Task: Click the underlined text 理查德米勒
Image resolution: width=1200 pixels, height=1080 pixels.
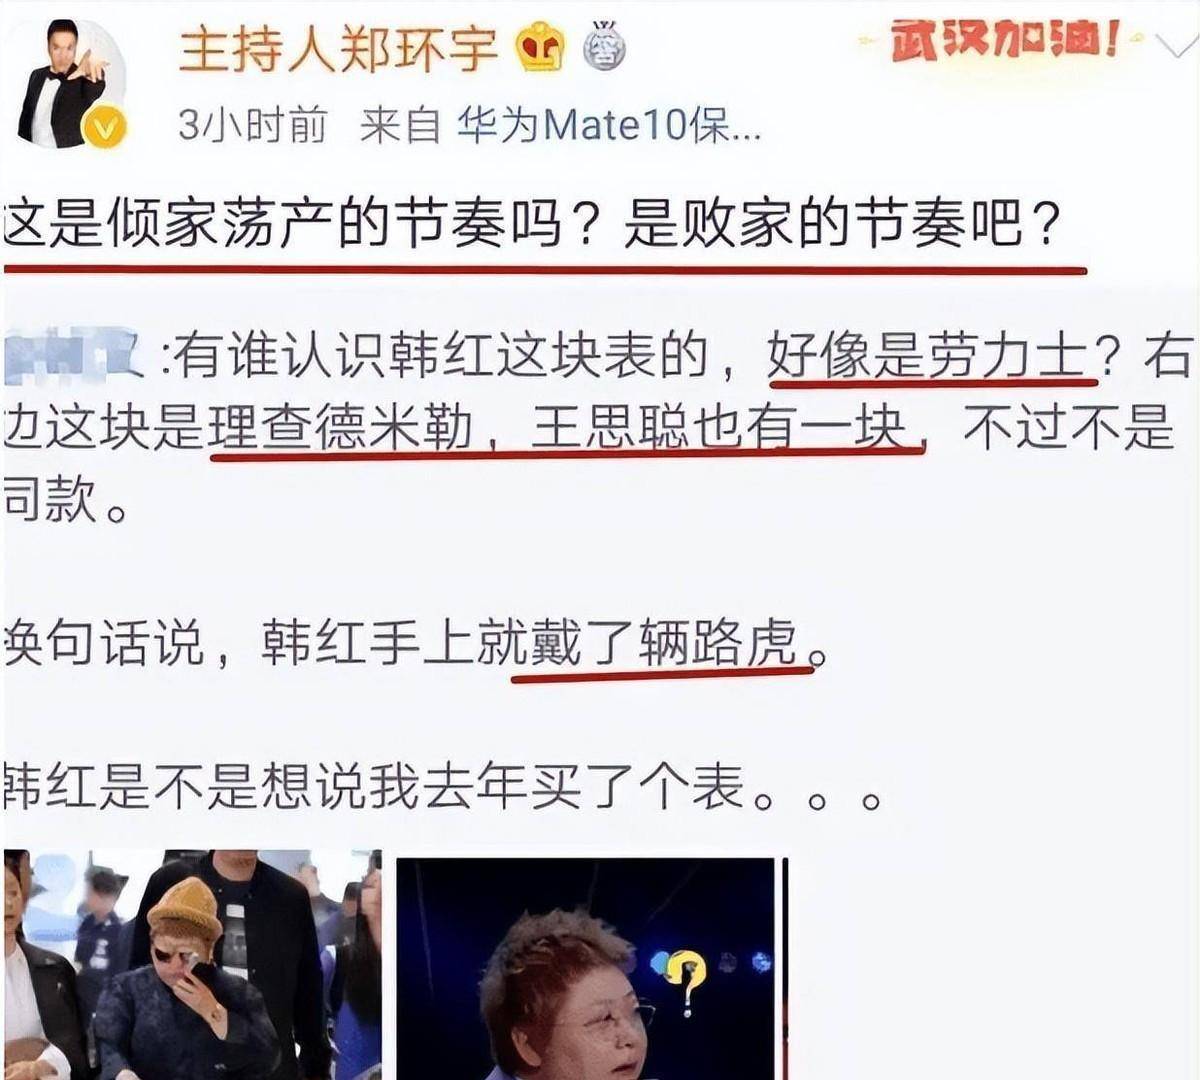Action: 340,428
